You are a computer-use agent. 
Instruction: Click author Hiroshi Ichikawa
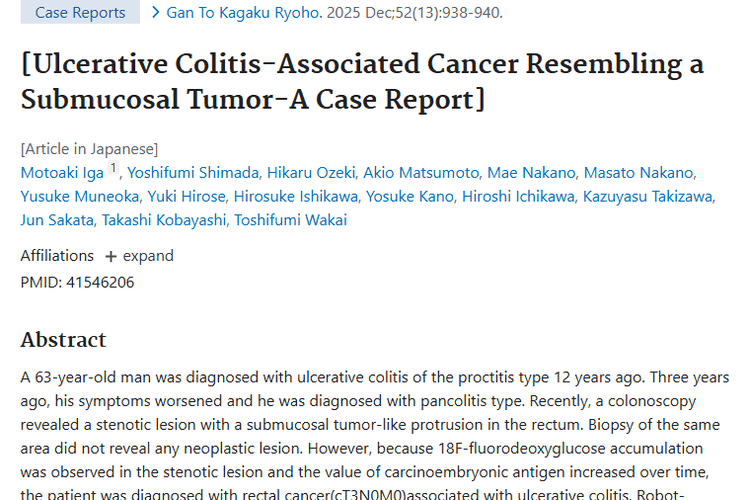pos(516,196)
